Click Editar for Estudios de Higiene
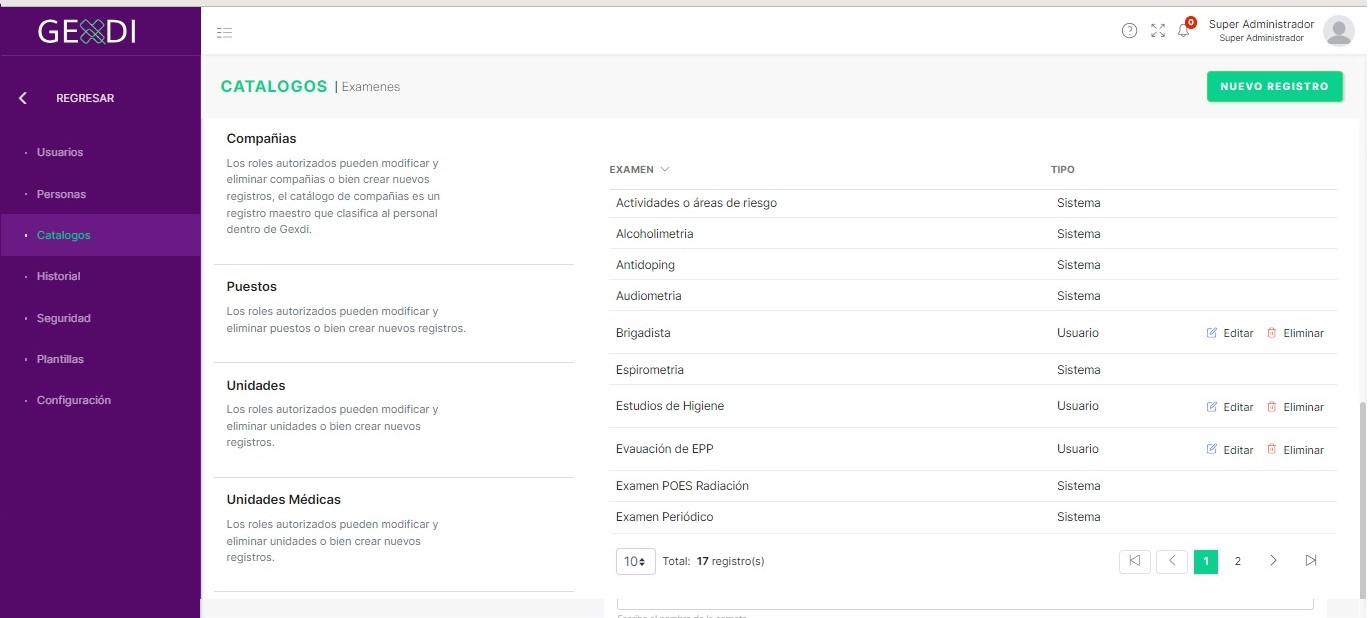 point(1238,407)
